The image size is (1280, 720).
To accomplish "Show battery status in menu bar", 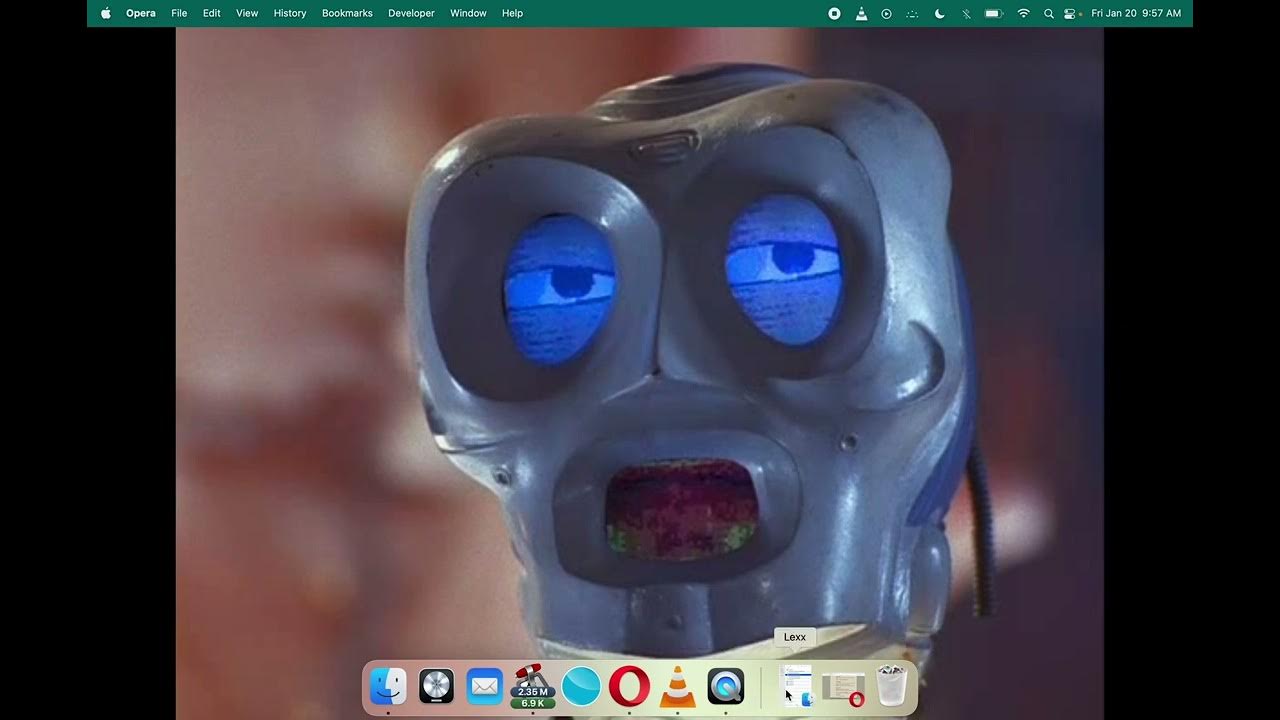I will click(993, 13).
